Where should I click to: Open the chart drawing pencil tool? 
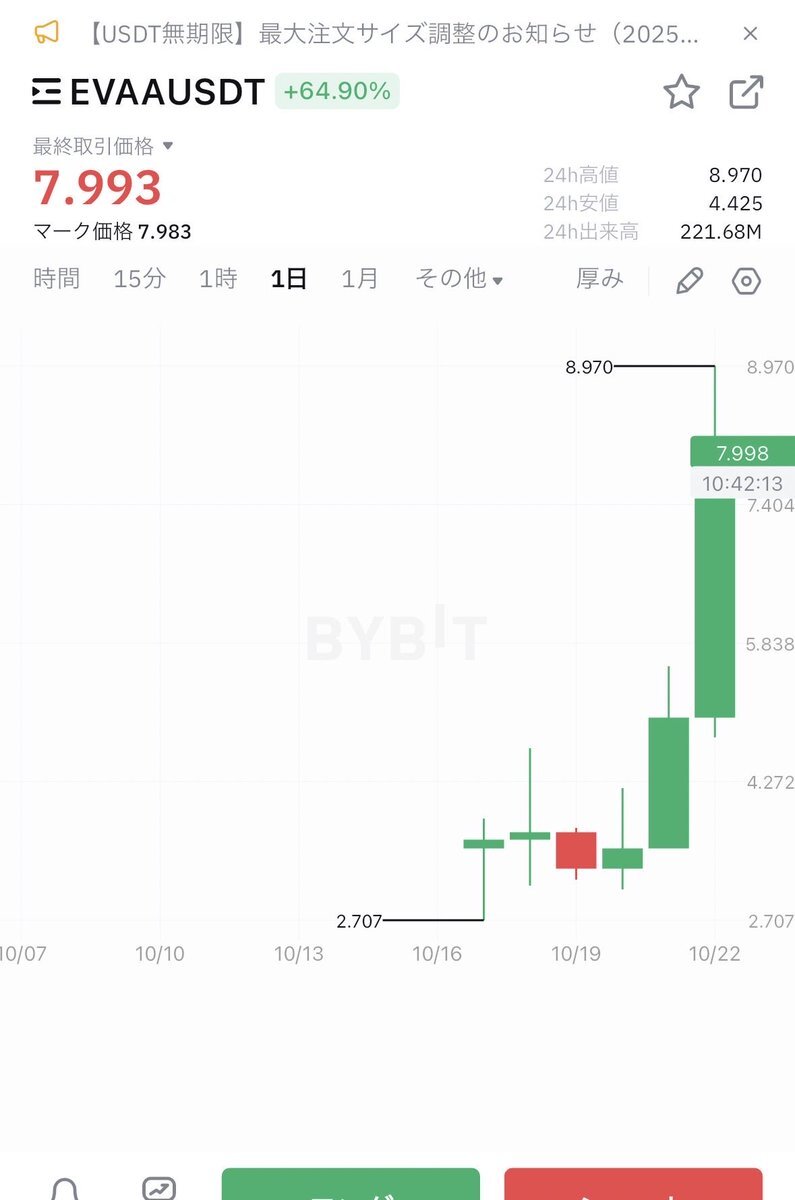pos(689,281)
